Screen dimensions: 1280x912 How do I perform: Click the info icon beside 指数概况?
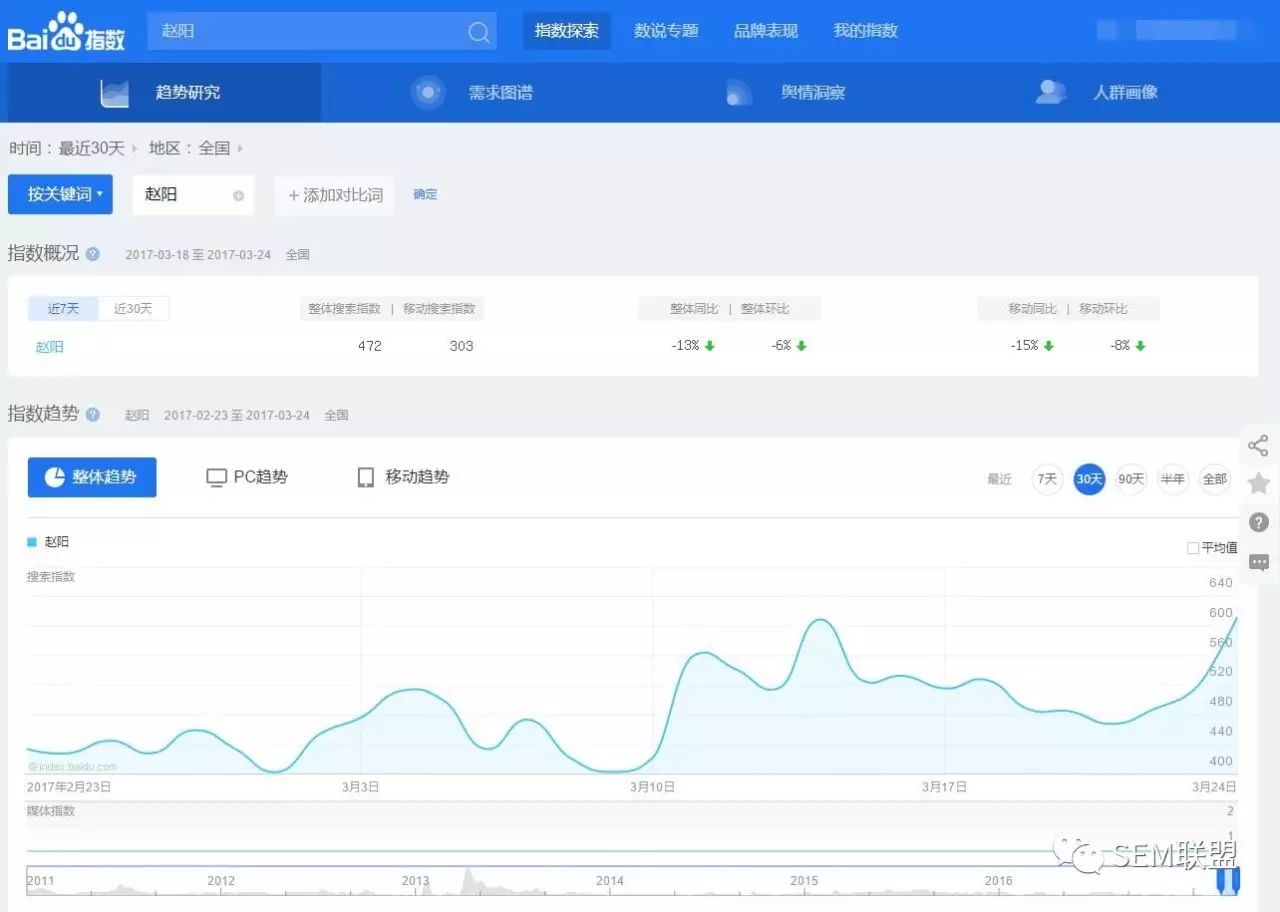[x=93, y=254]
